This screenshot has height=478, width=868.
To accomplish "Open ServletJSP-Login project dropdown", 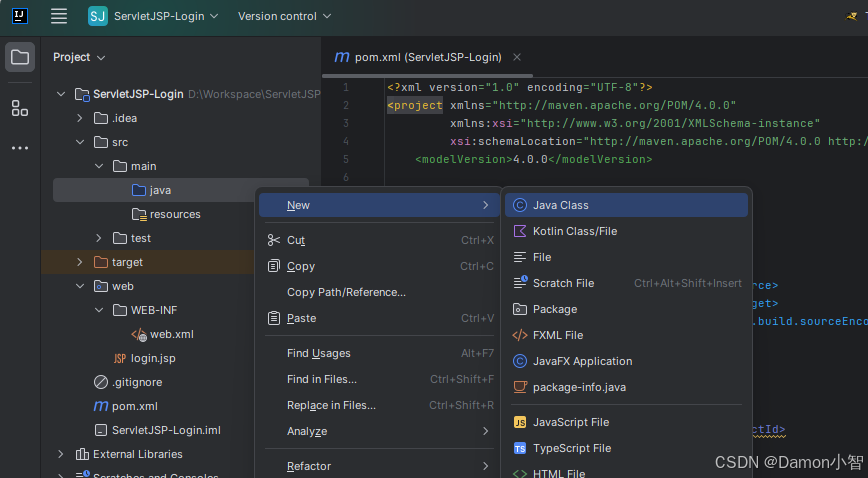I will coord(153,16).
